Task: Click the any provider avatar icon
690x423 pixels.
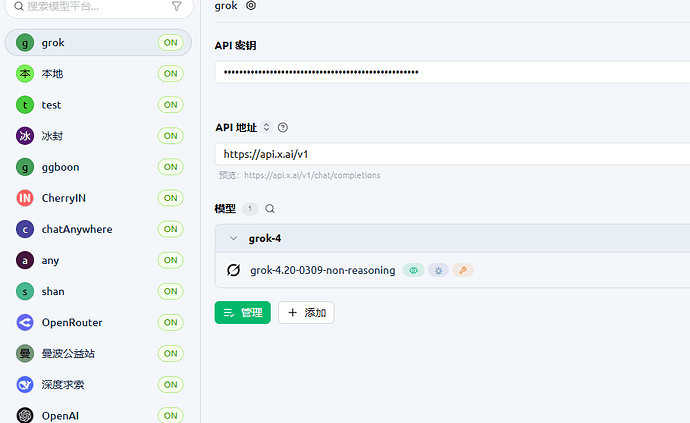Action: [25, 260]
